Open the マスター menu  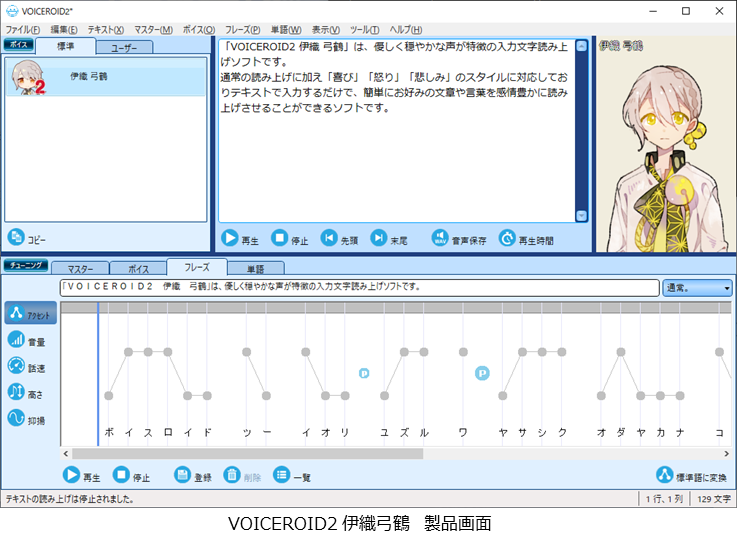pos(153,30)
